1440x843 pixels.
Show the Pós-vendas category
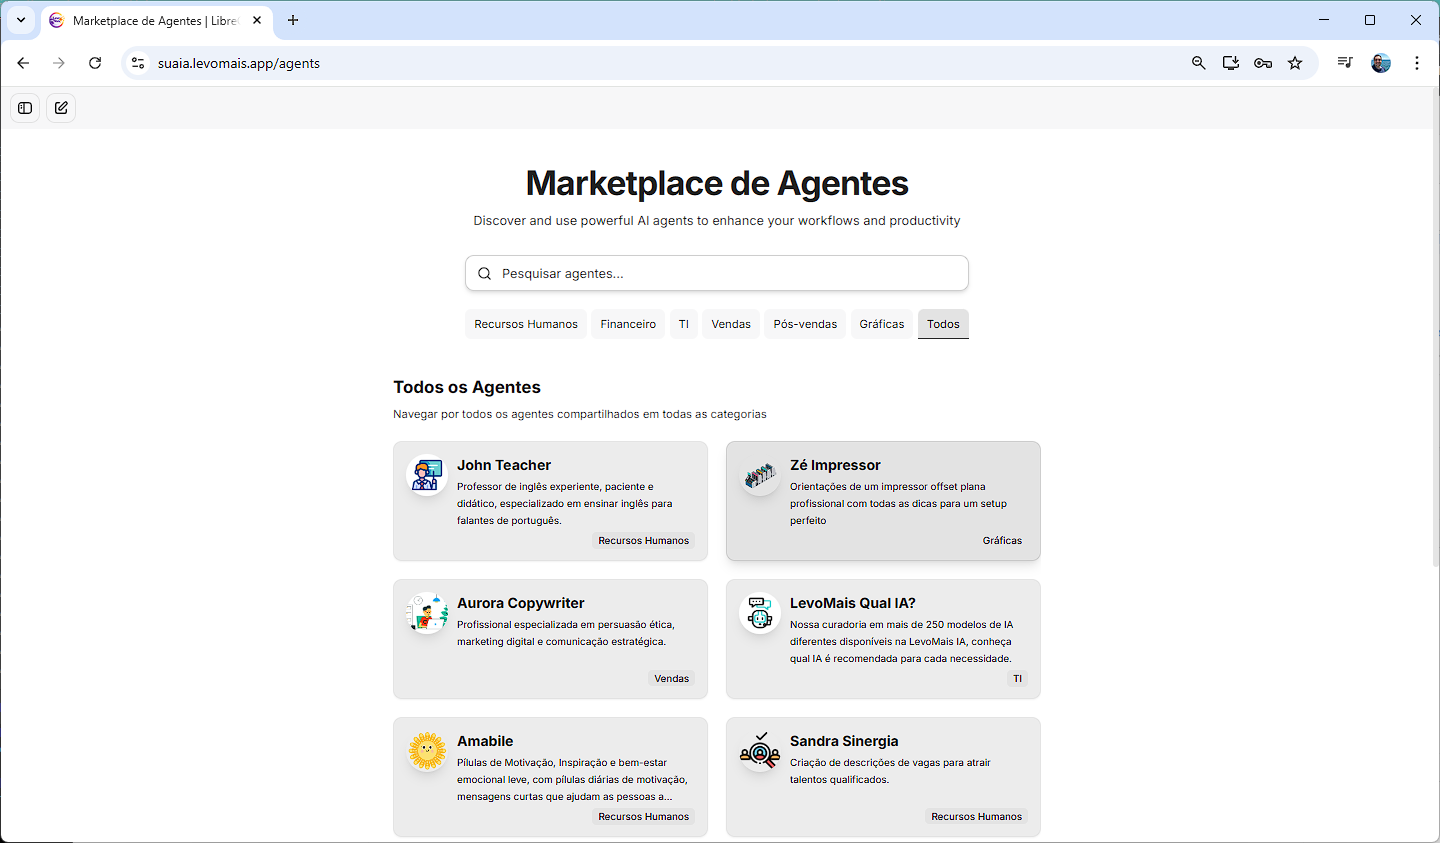coord(805,324)
